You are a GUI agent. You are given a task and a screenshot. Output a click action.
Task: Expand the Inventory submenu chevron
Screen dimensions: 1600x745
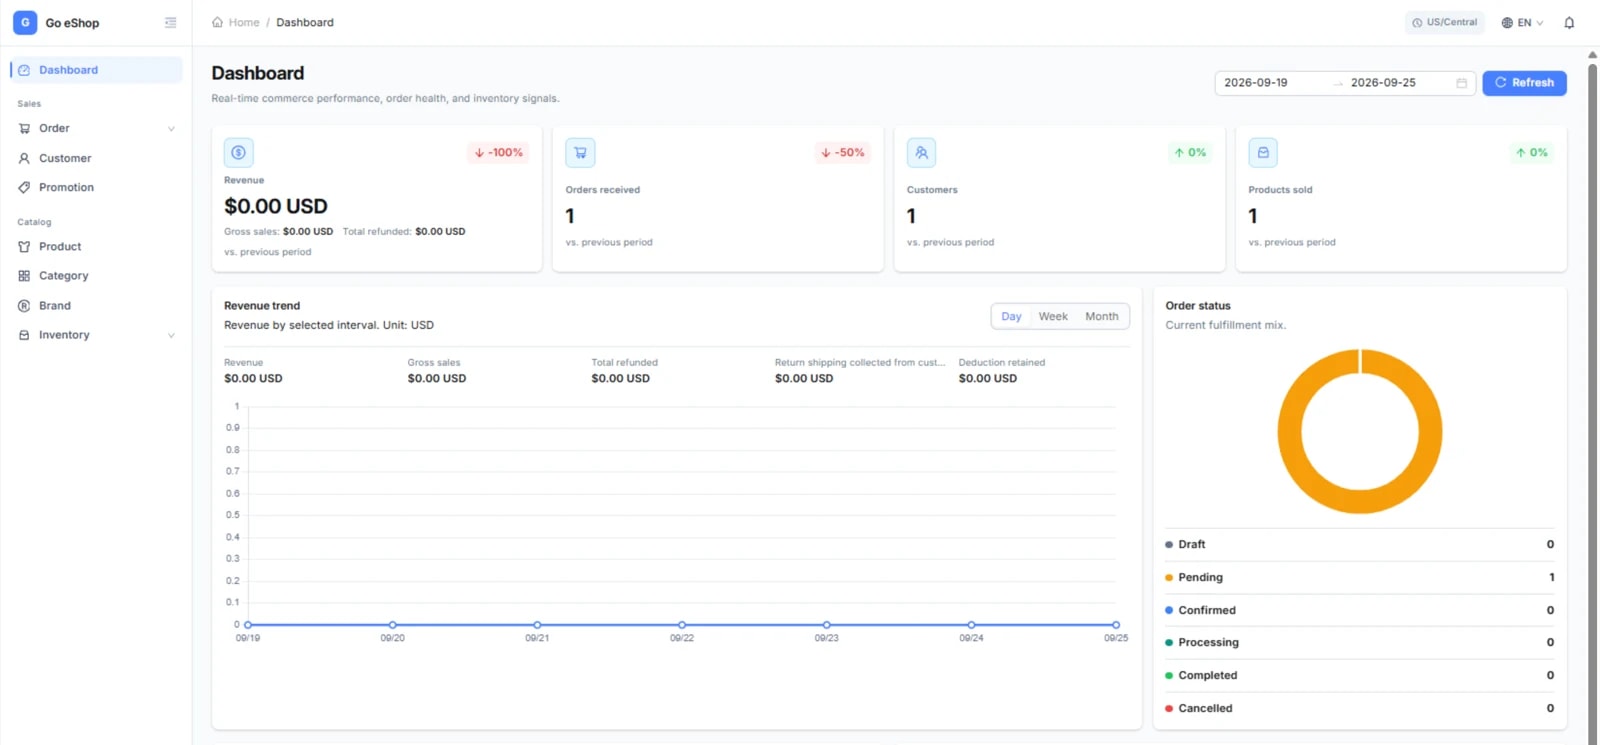pos(171,335)
